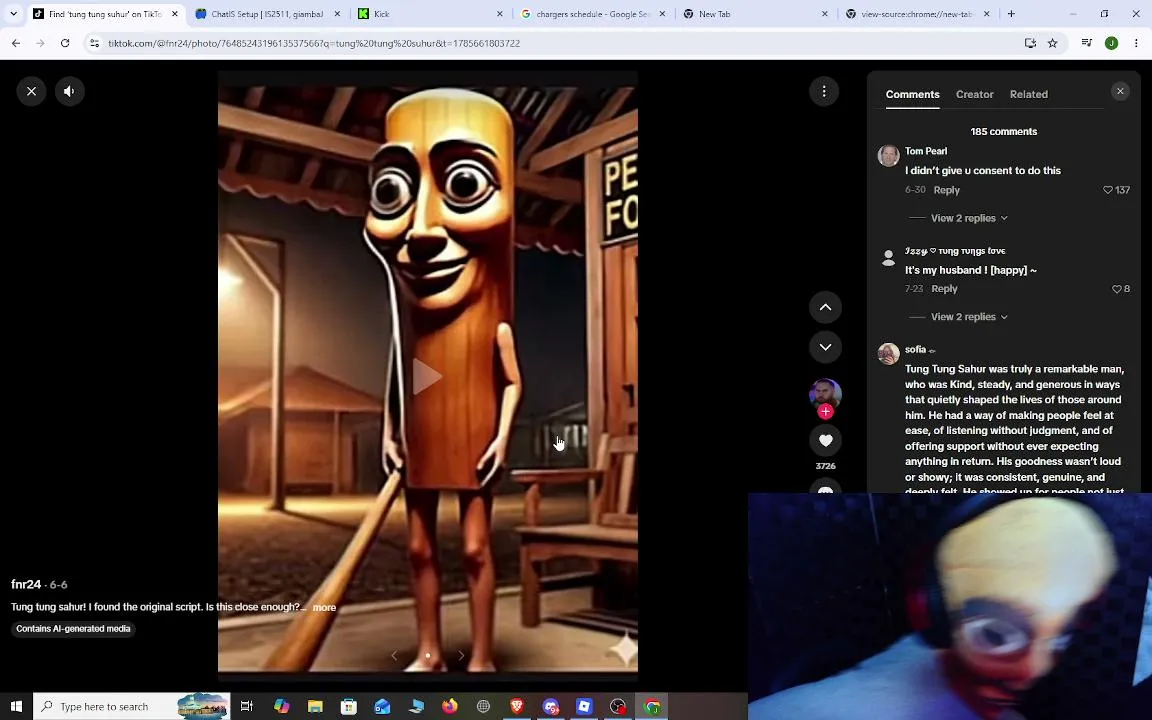
Task: Open Discord from the taskbar
Action: [x=550, y=706]
